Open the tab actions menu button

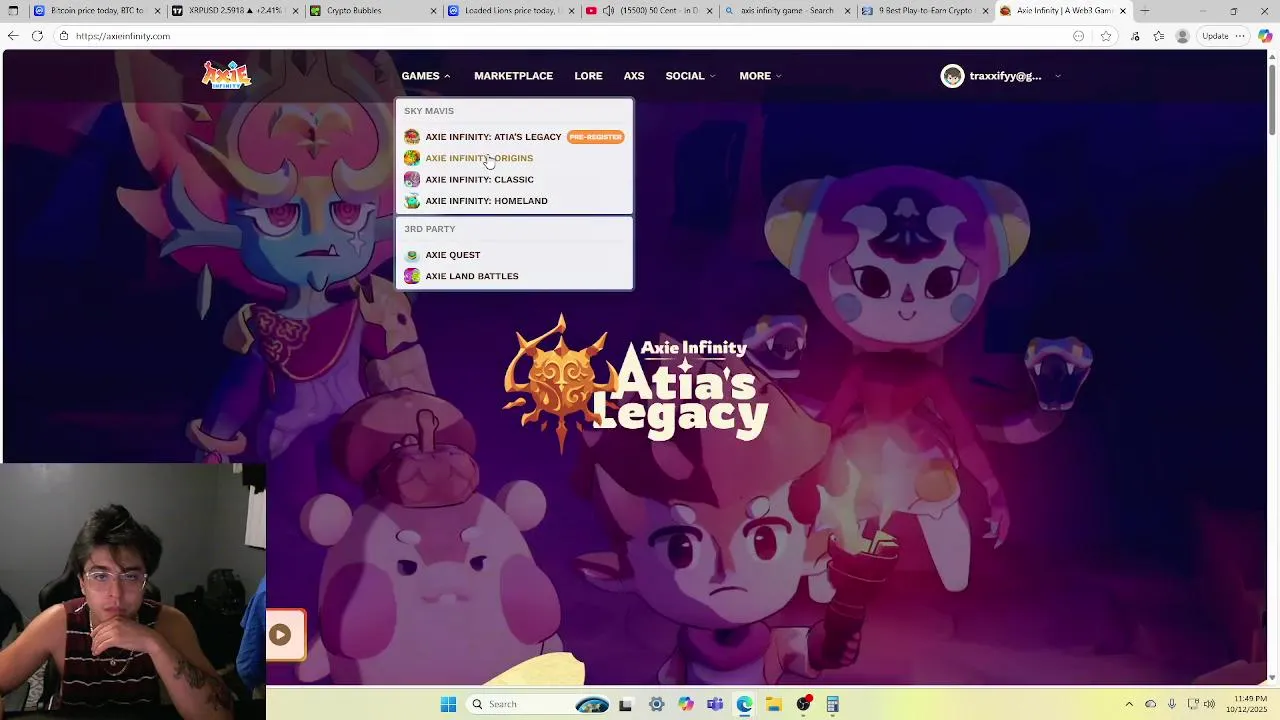click(13, 11)
